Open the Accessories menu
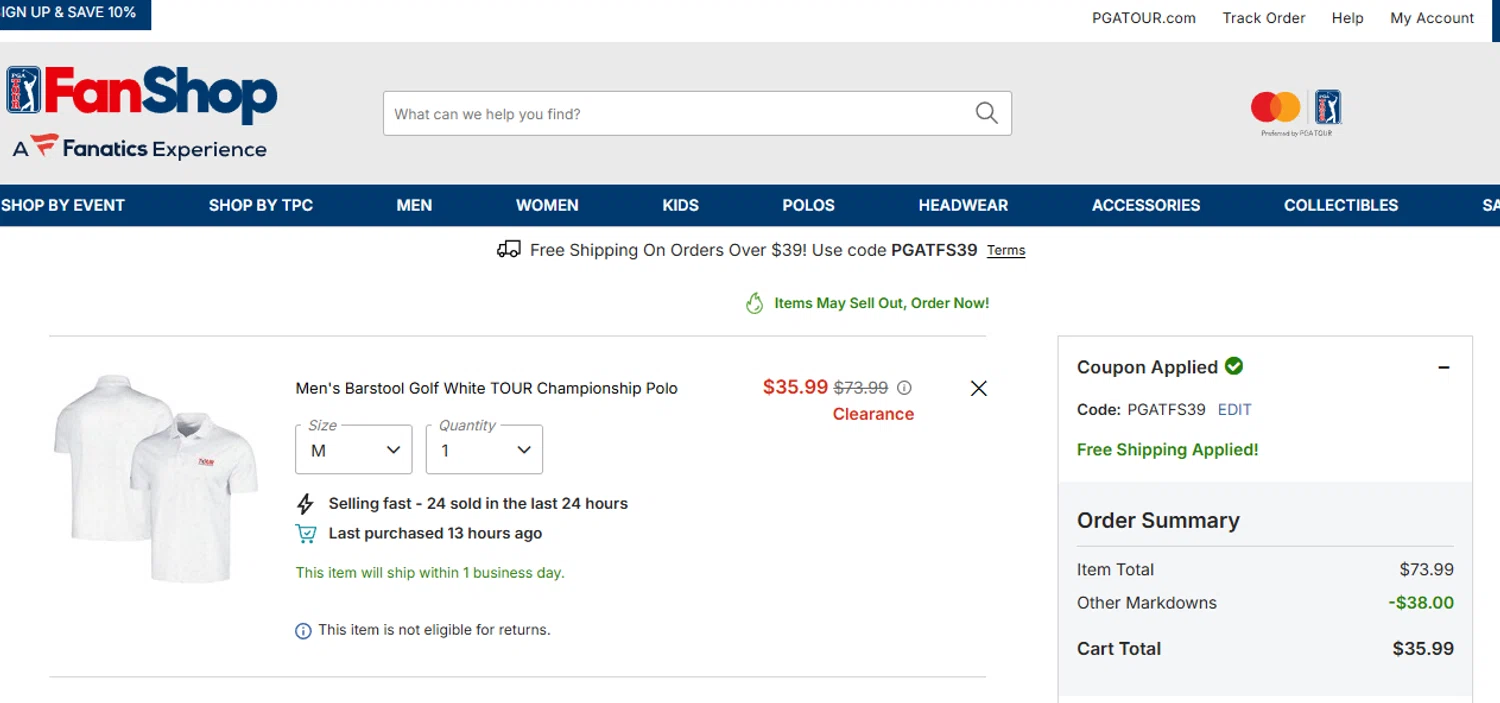The image size is (1500, 703). [x=1146, y=205]
